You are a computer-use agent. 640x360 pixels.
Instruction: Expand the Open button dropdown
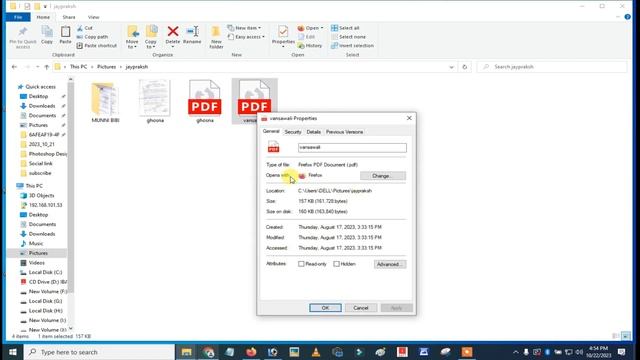click(322, 28)
